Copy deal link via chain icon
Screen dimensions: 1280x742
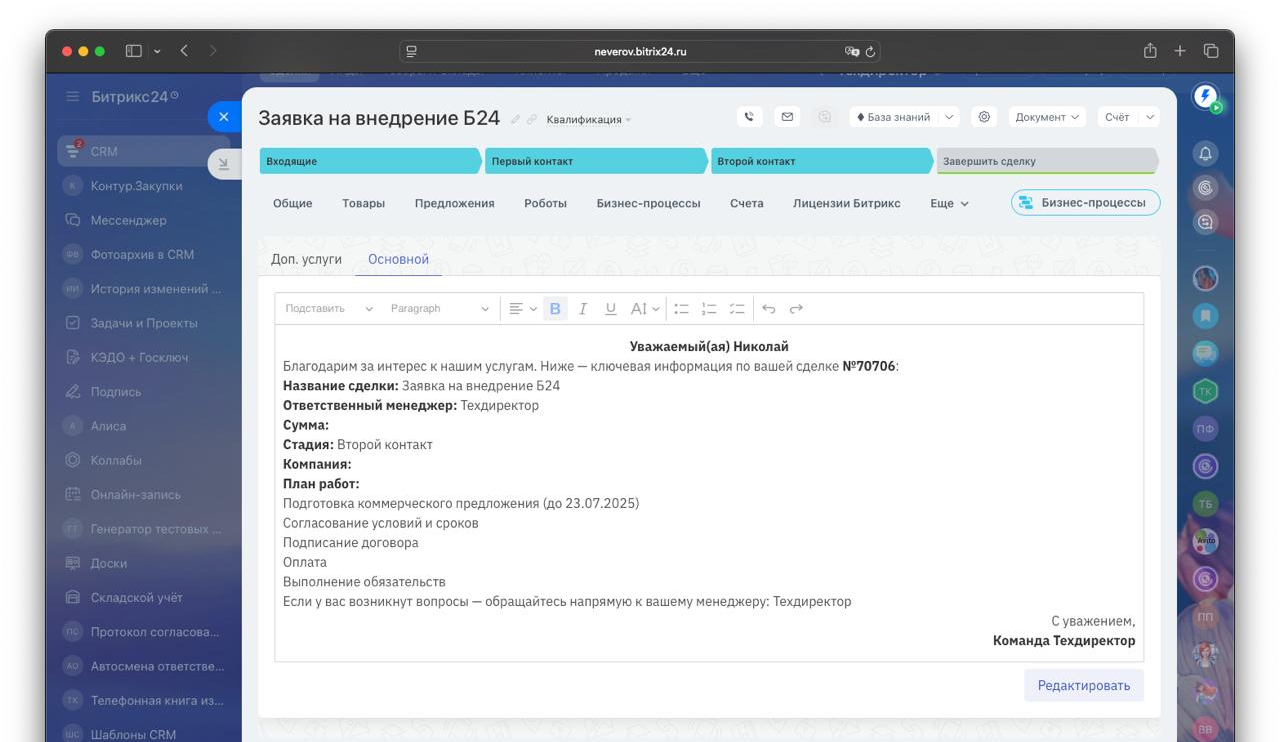(x=532, y=119)
